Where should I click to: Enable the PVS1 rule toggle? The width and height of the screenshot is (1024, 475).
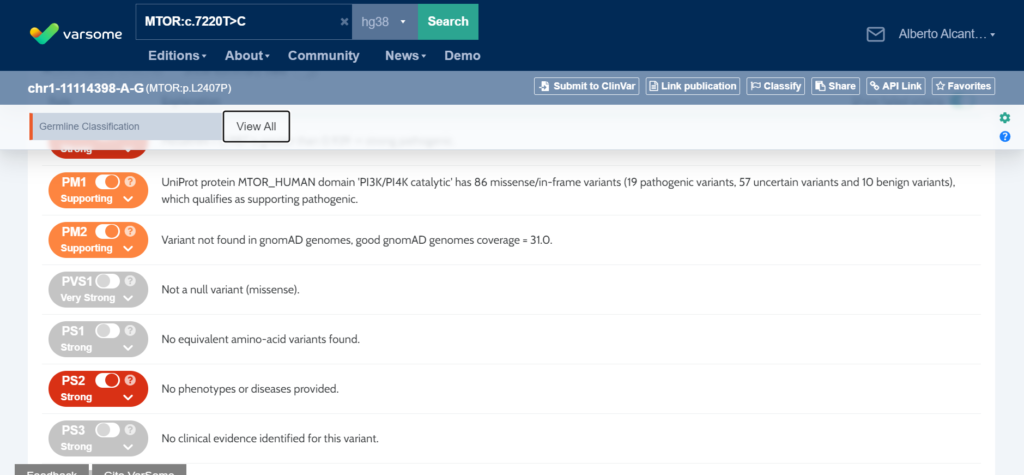(x=107, y=281)
